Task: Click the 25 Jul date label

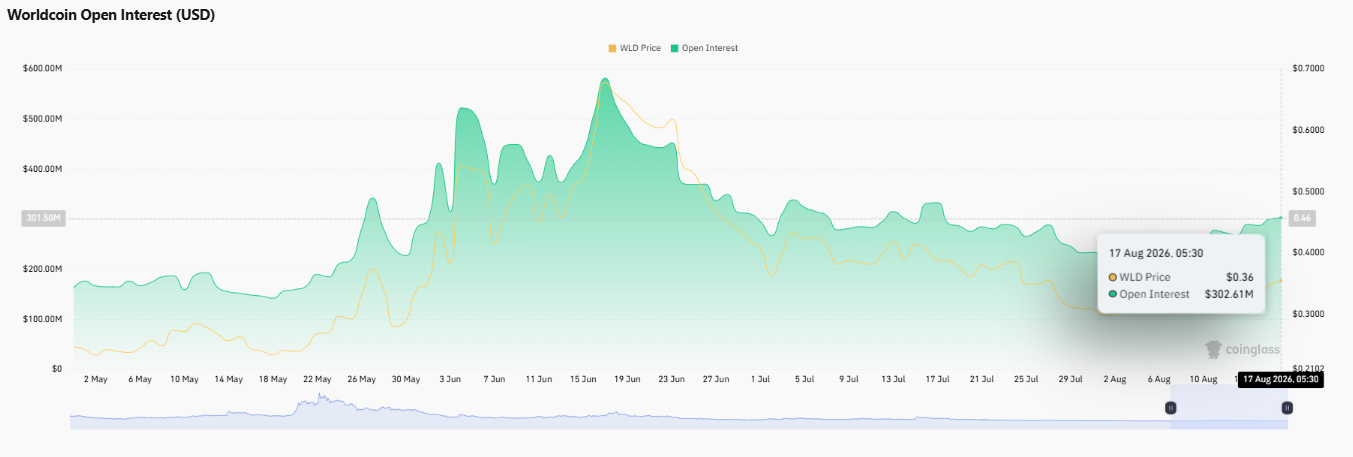Action: [x=1026, y=380]
